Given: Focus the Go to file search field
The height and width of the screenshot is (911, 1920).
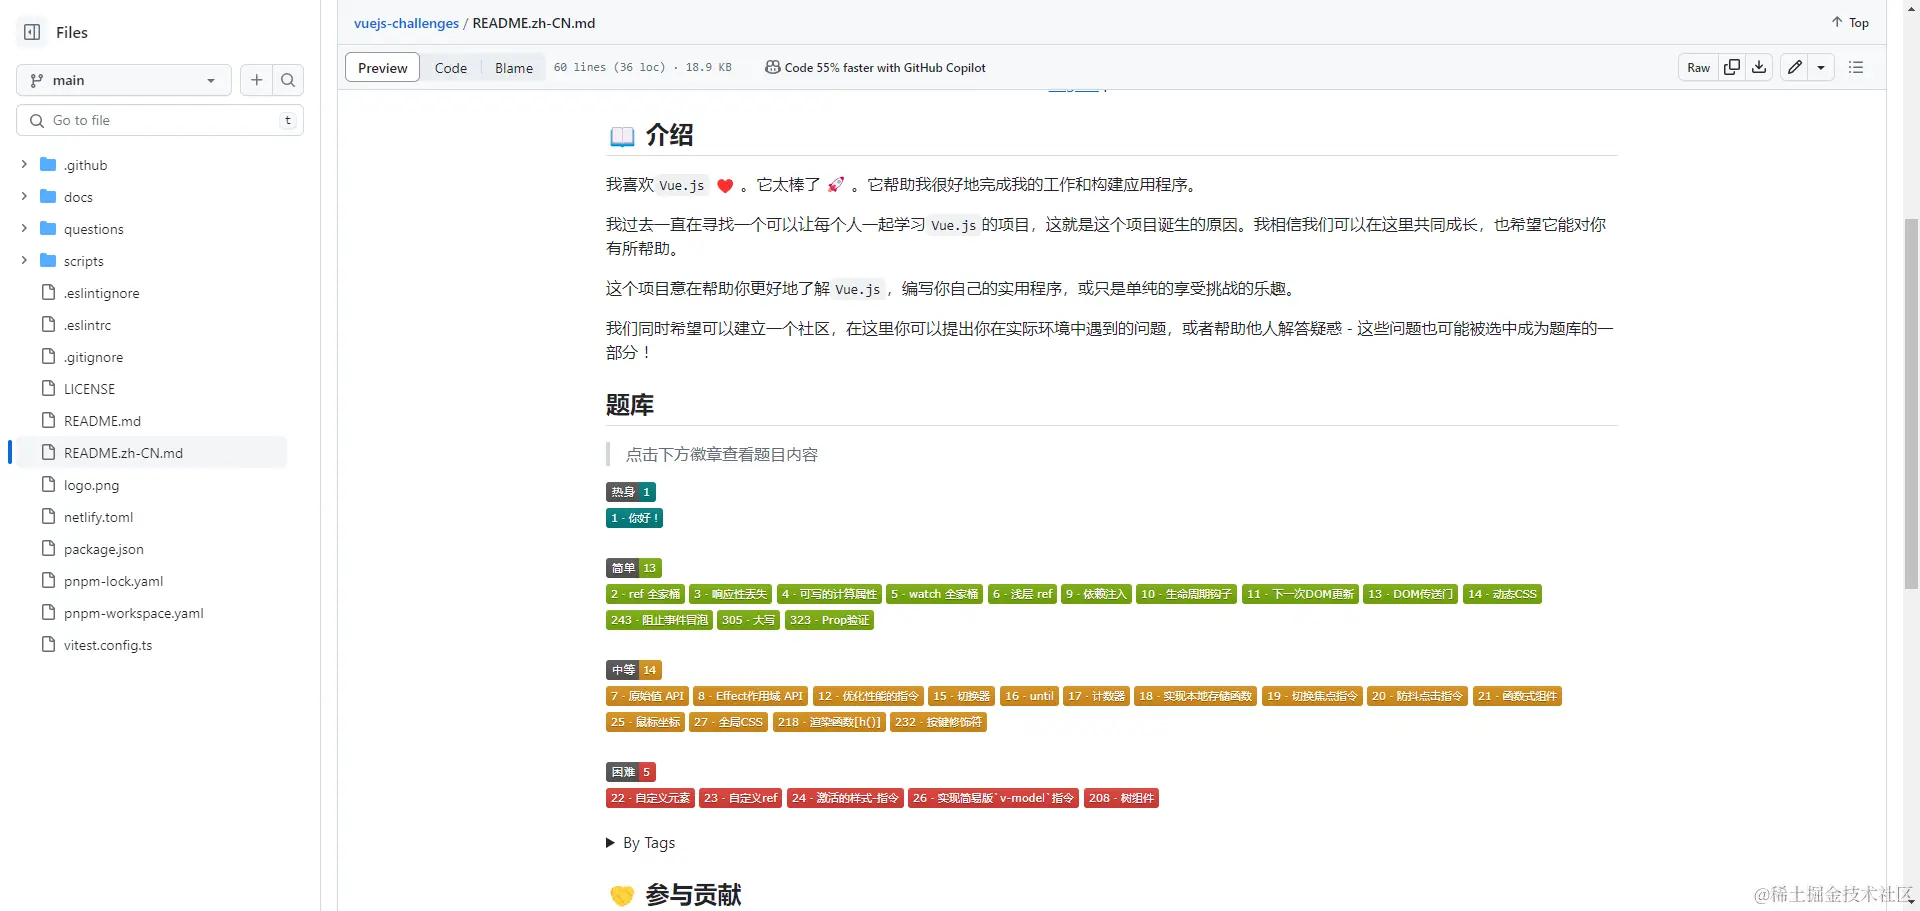Looking at the screenshot, I should [x=160, y=120].
